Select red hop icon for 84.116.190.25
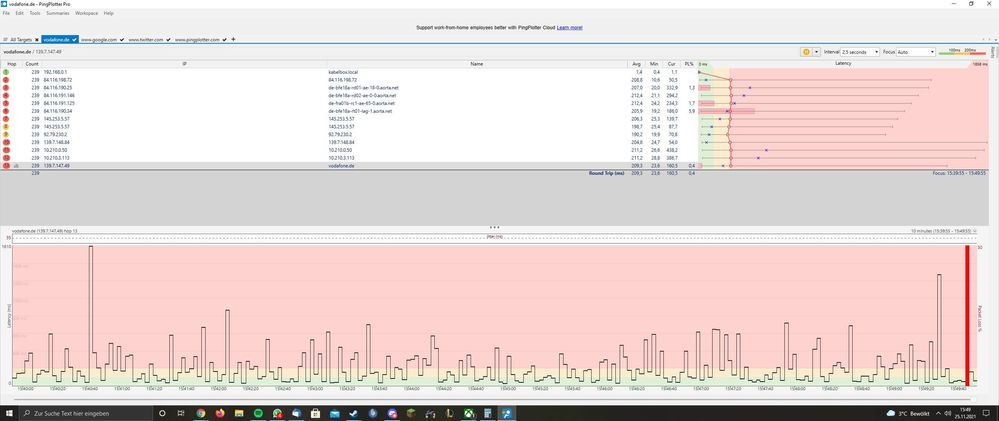 pos(6,88)
